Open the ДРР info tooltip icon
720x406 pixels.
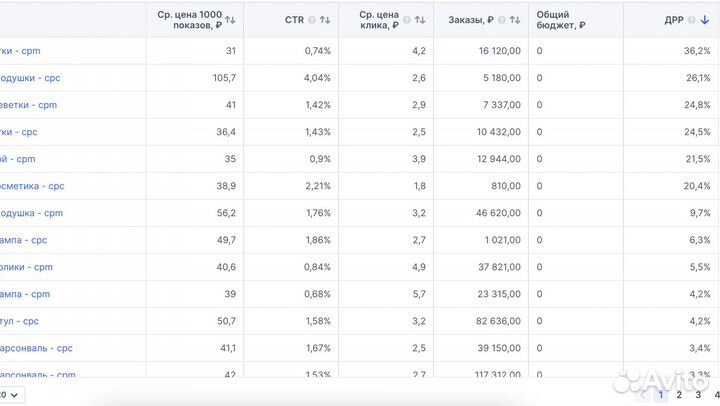point(691,20)
